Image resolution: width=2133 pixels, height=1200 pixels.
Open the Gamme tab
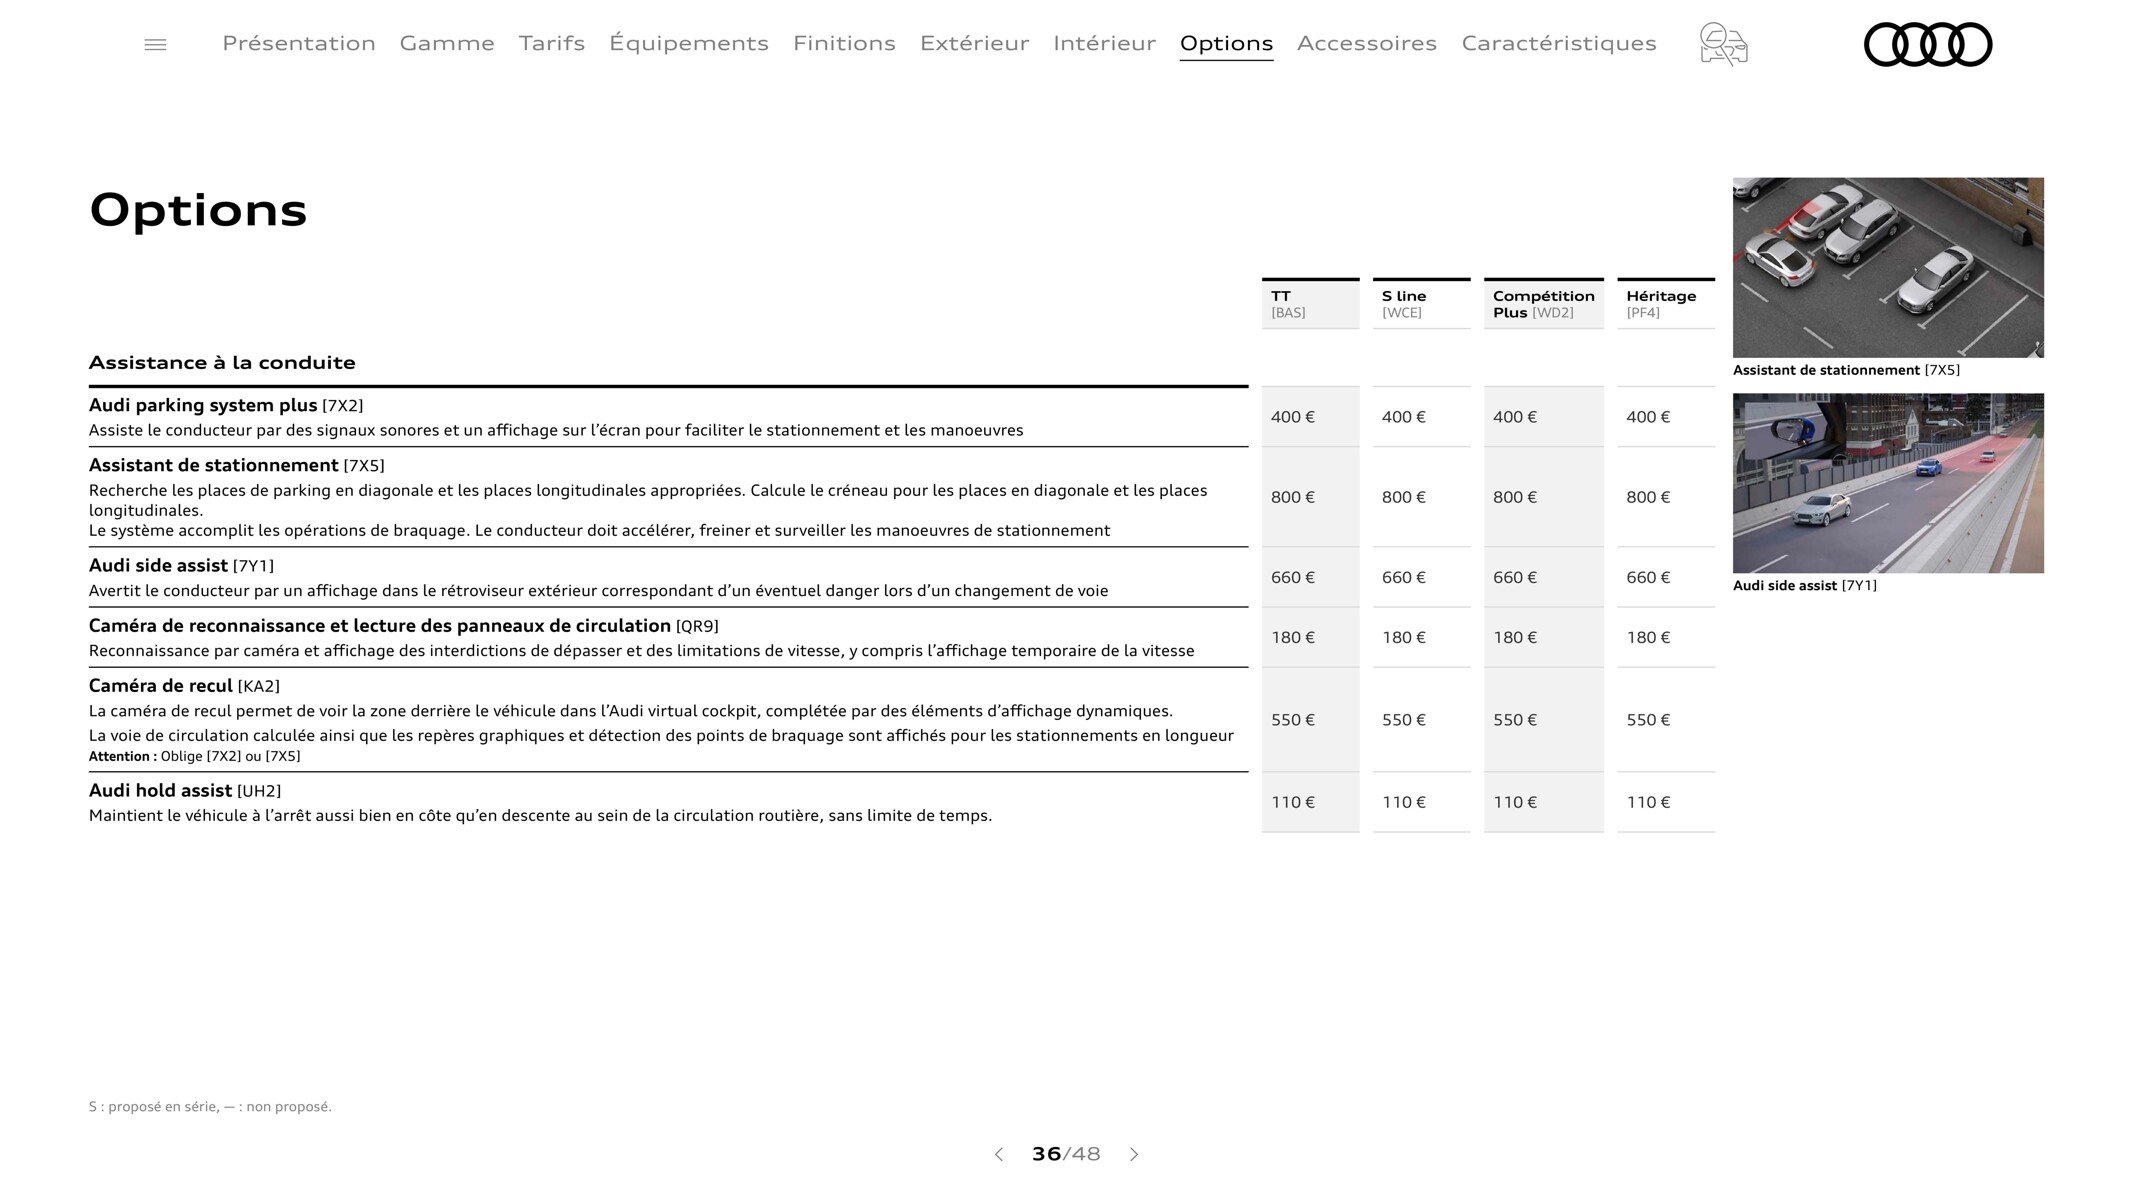point(447,43)
